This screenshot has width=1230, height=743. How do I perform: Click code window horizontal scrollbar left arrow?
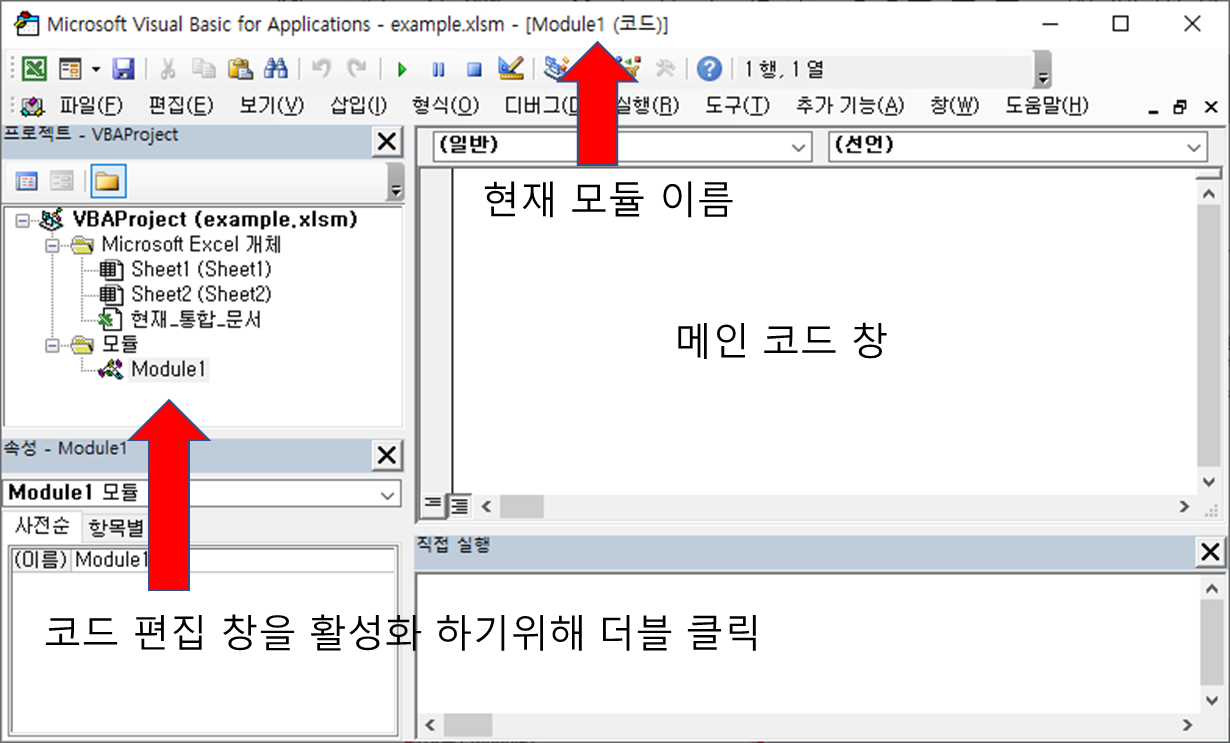(x=487, y=506)
